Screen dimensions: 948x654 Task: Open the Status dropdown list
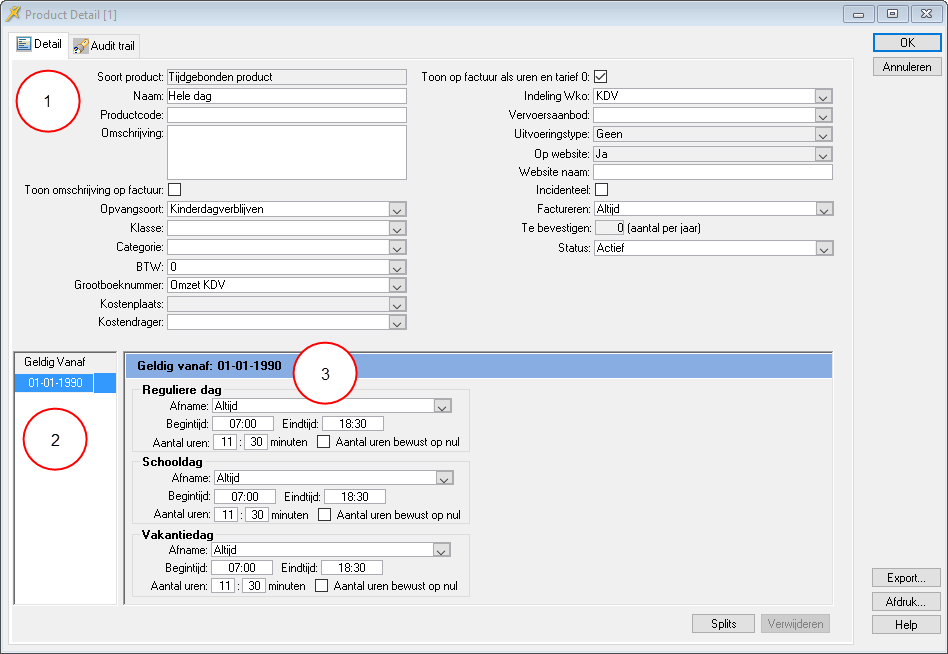823,248
